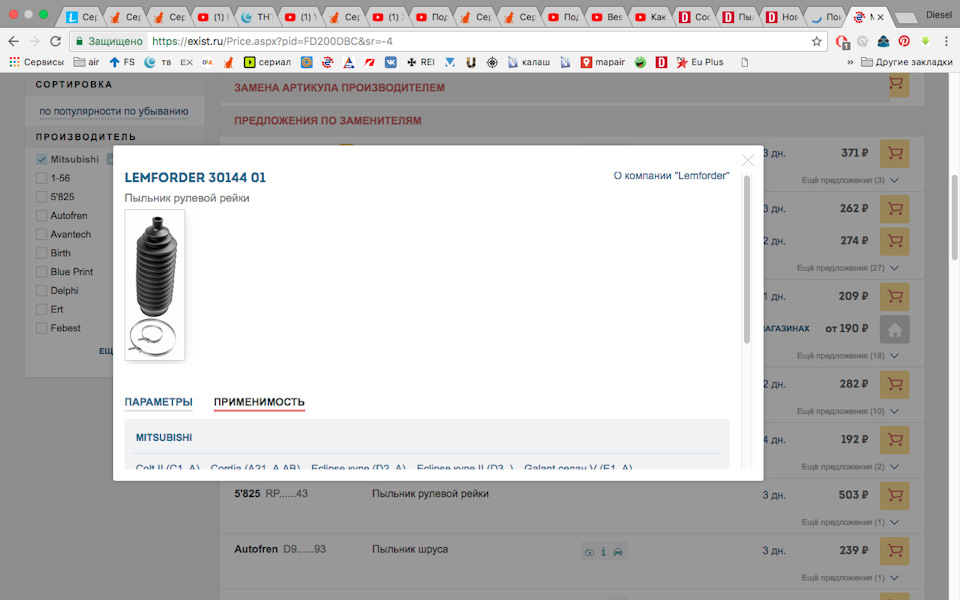Open the Другие закладки bookmarks folder

(907, 62)
